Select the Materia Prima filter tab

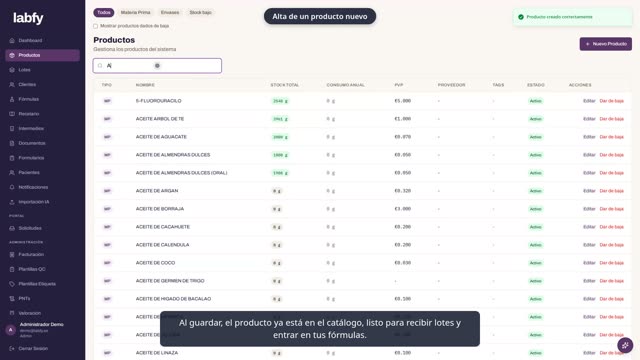point(136,13)
